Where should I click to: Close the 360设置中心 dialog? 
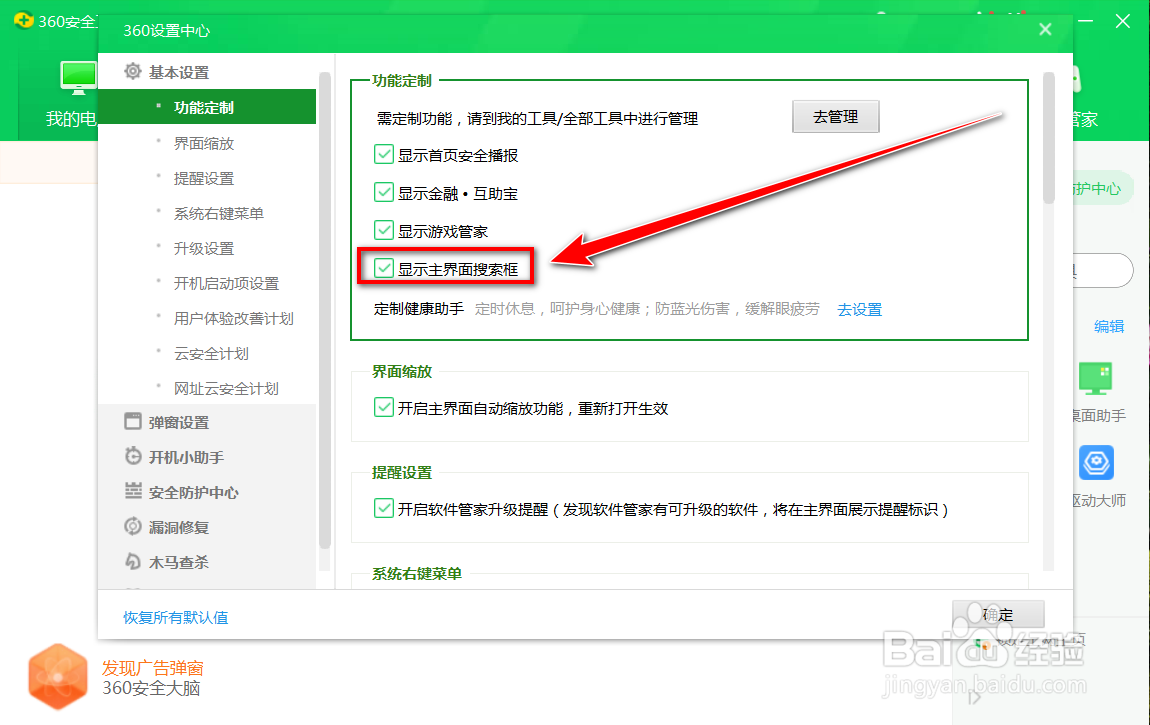(x=1045, y=29)
